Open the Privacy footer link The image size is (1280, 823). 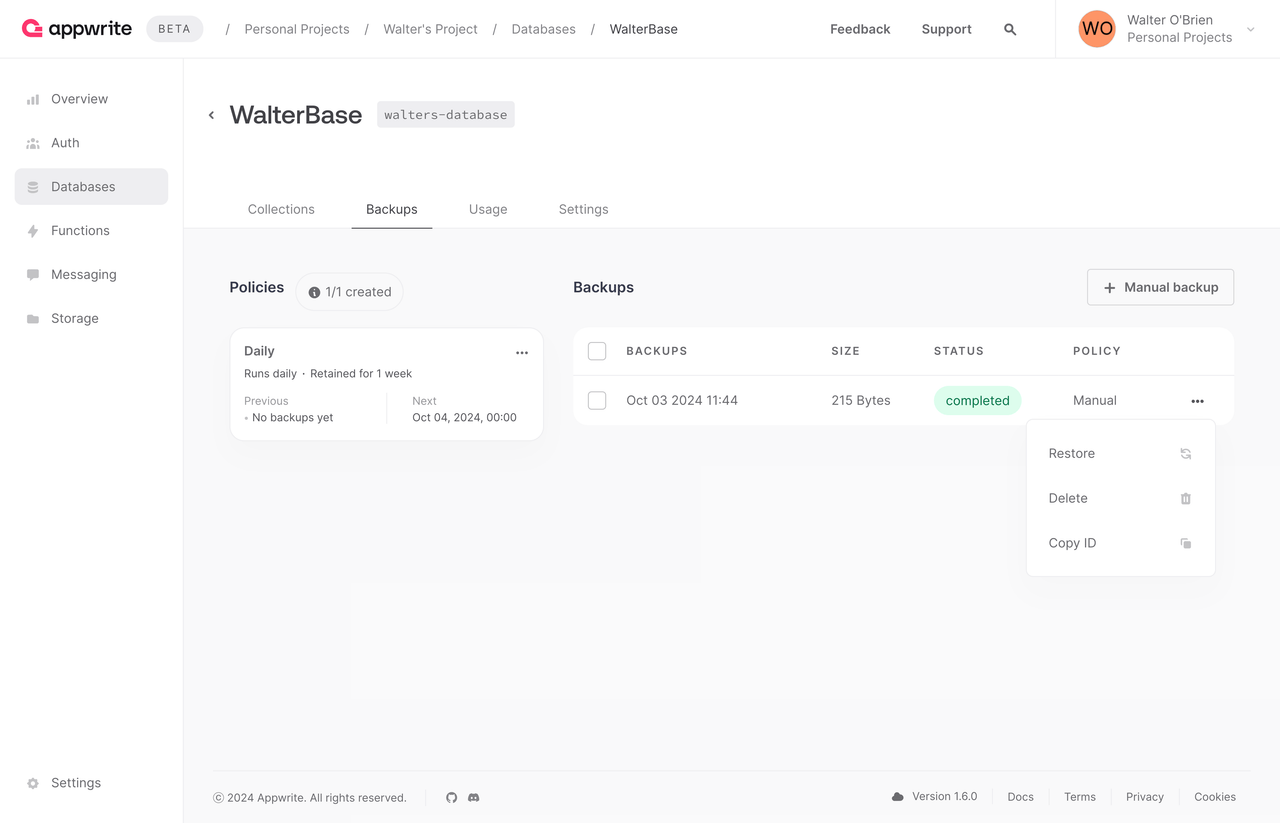[x=1145, y=797]
